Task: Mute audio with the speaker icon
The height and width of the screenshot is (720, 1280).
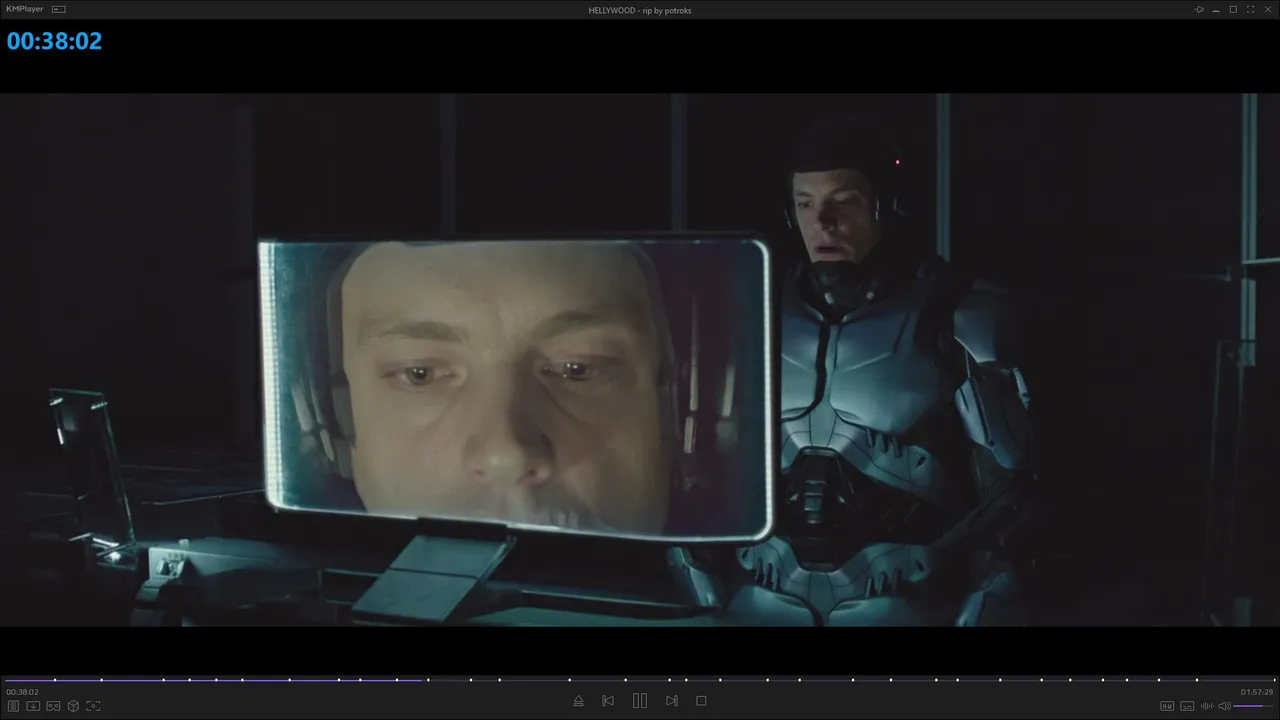Action: pyautogui.click(x=1224, y=706)
